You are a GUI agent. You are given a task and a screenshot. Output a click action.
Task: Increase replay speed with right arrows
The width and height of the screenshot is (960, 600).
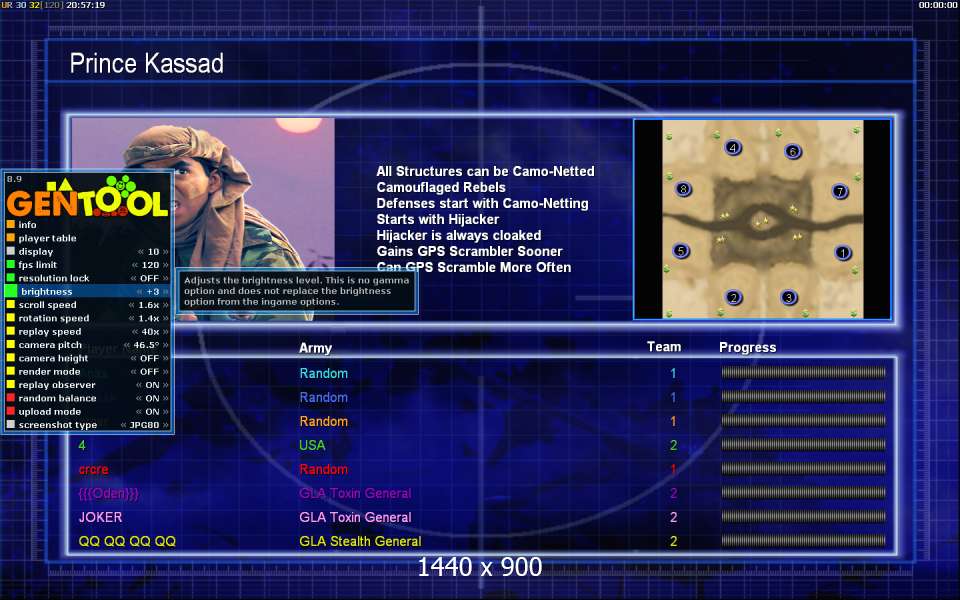point(165,332)
